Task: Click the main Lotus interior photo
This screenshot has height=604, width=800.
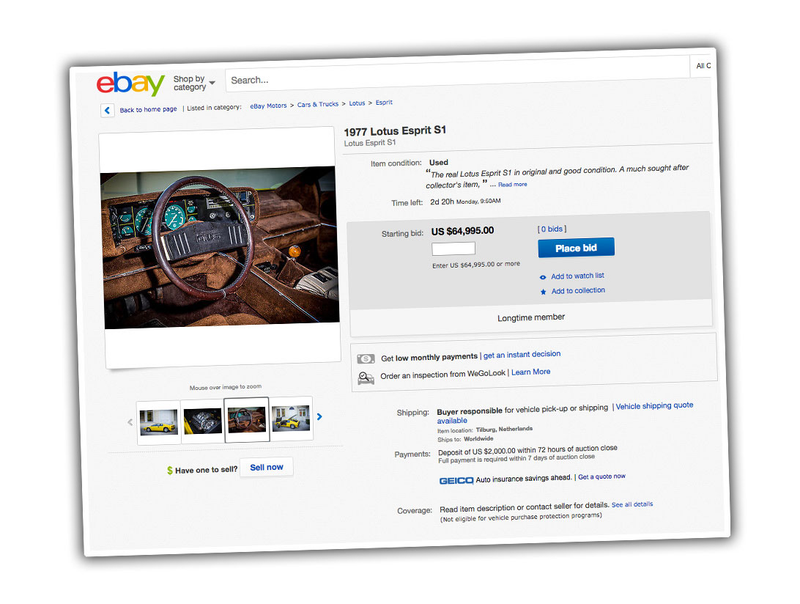Action: click(221, 247)
